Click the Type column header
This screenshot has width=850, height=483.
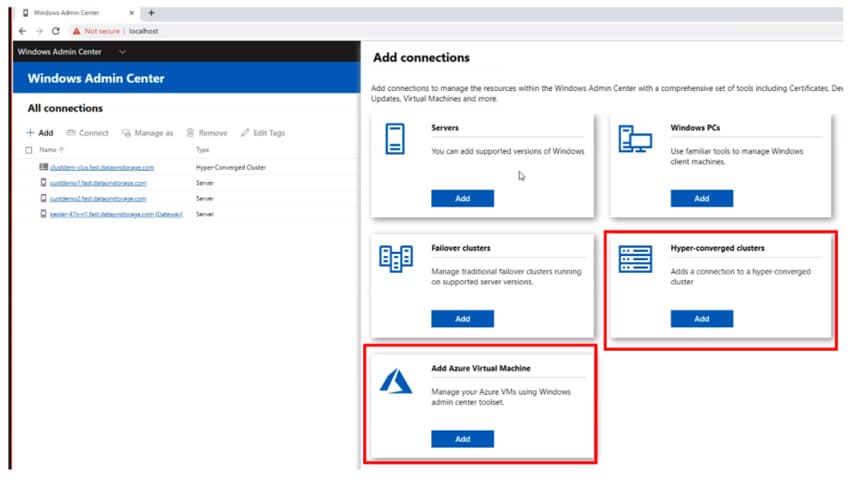coord(202,150)
